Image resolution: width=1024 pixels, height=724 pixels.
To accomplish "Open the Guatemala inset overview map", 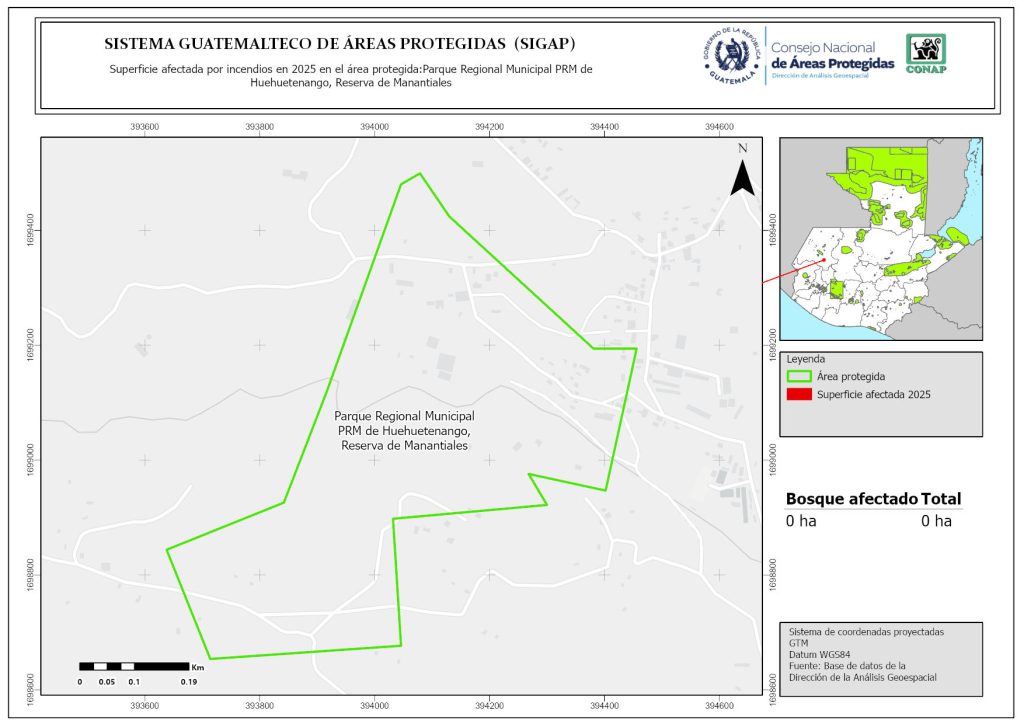I will click(880, 238).
